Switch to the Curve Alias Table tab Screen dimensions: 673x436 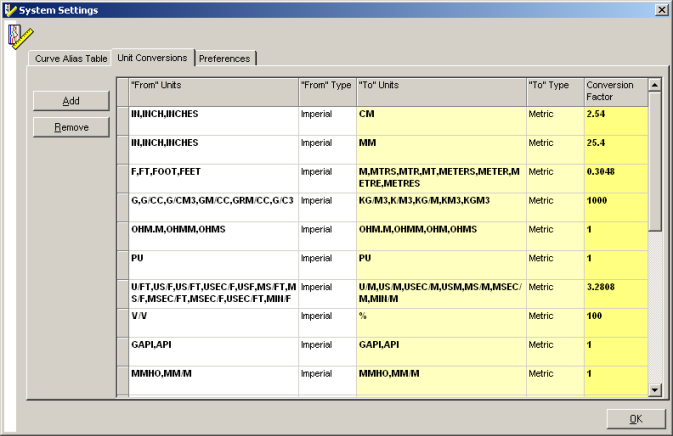pyautogui.click(x=71, y=59)
